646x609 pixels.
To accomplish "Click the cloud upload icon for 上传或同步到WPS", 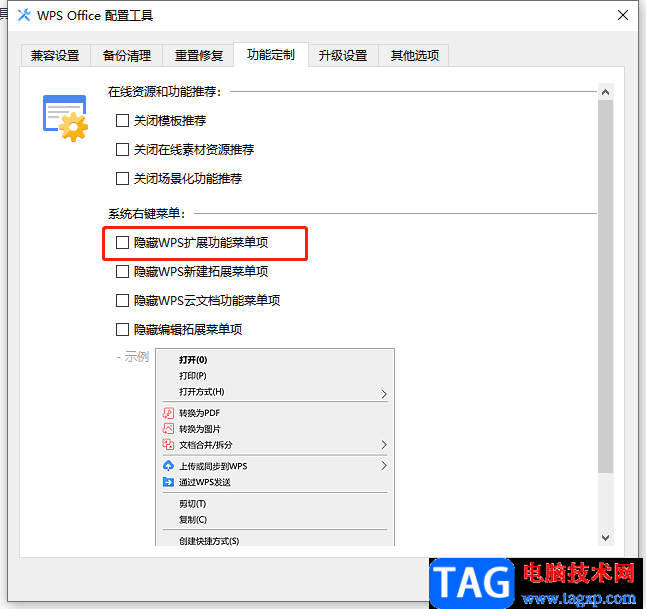I will click(168, 466).
